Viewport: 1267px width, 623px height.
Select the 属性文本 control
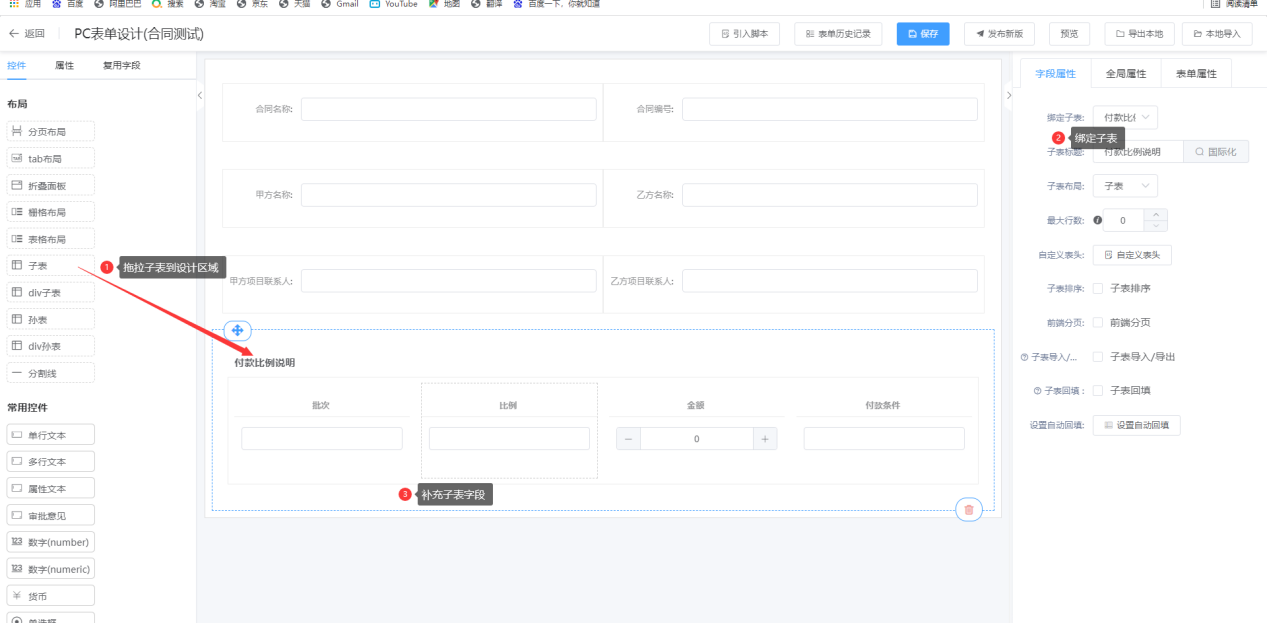51,488
